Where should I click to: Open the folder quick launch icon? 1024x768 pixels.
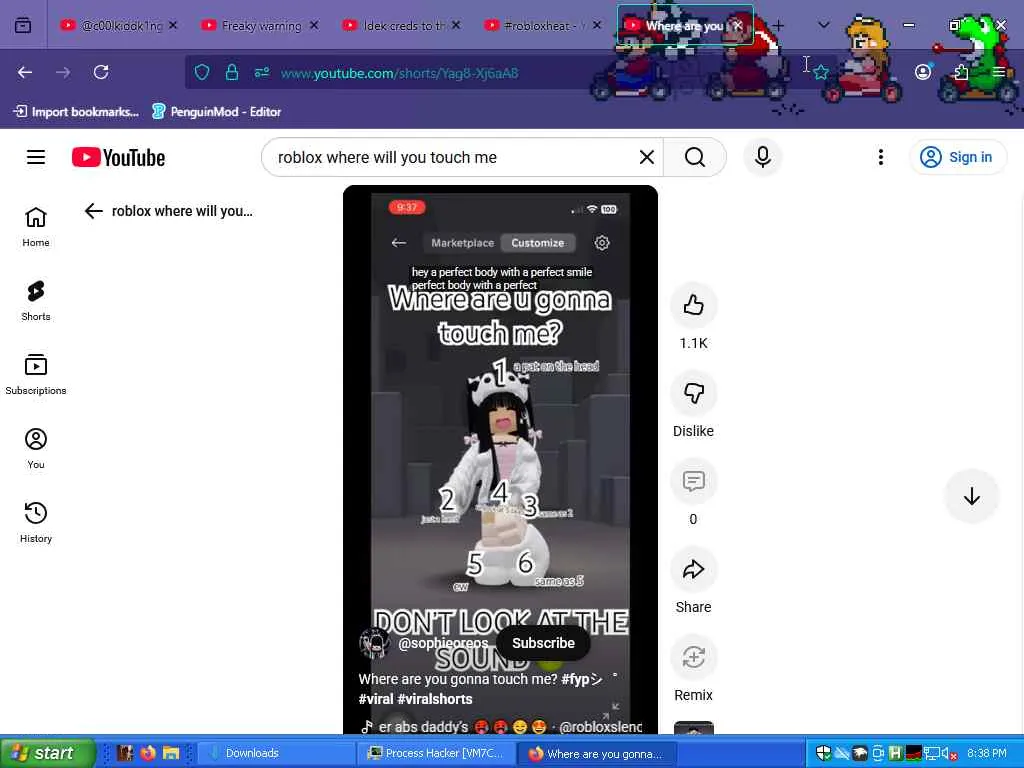[x=171, y=753]
